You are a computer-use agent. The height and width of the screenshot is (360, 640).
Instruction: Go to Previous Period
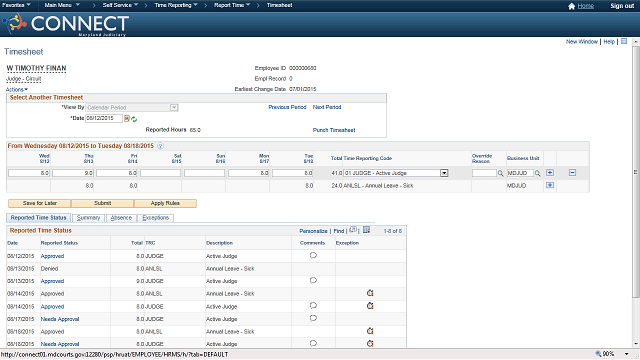(x=287, y=107)
